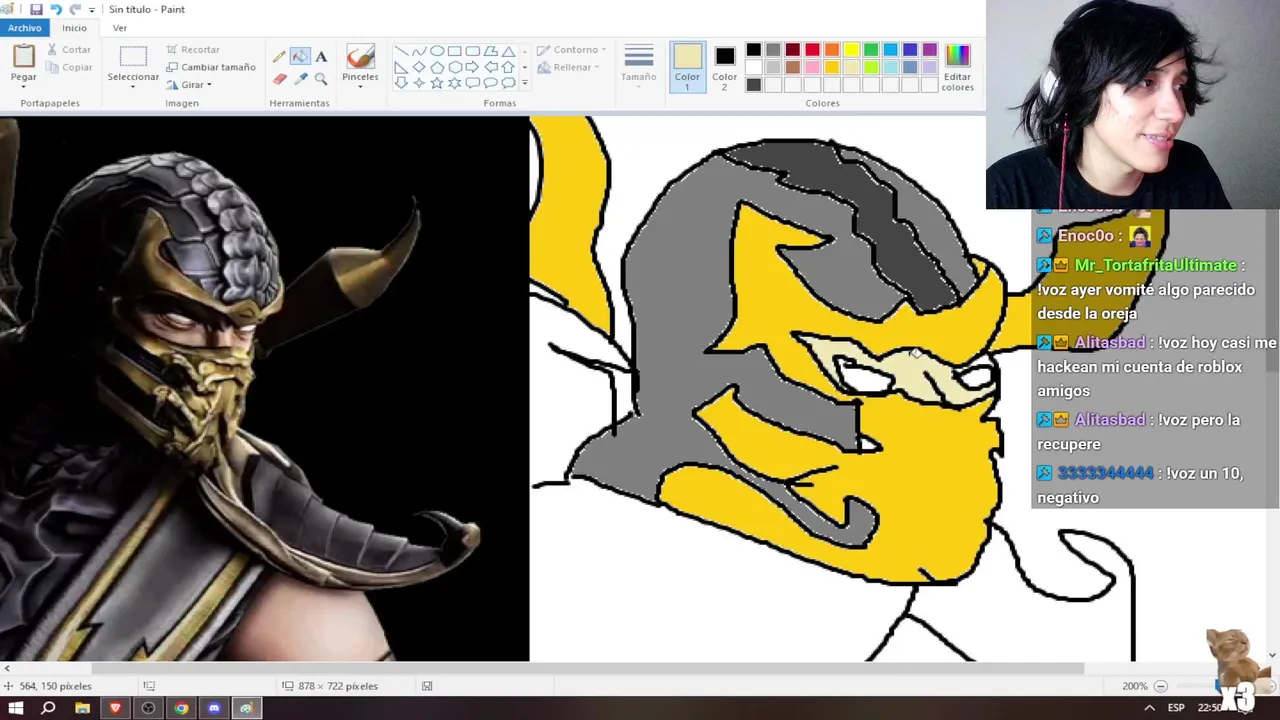This screenshot has height=720, width=1280.
Task: Open the Girar rotate dropdown
Action: (189, 85)
